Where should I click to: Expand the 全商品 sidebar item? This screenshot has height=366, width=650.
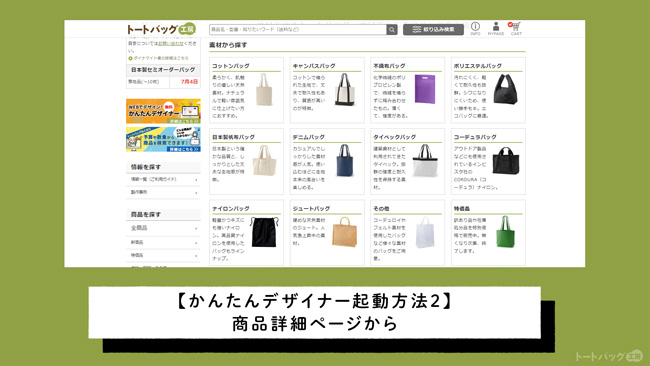pyautogui.click(x=163, y=228)
